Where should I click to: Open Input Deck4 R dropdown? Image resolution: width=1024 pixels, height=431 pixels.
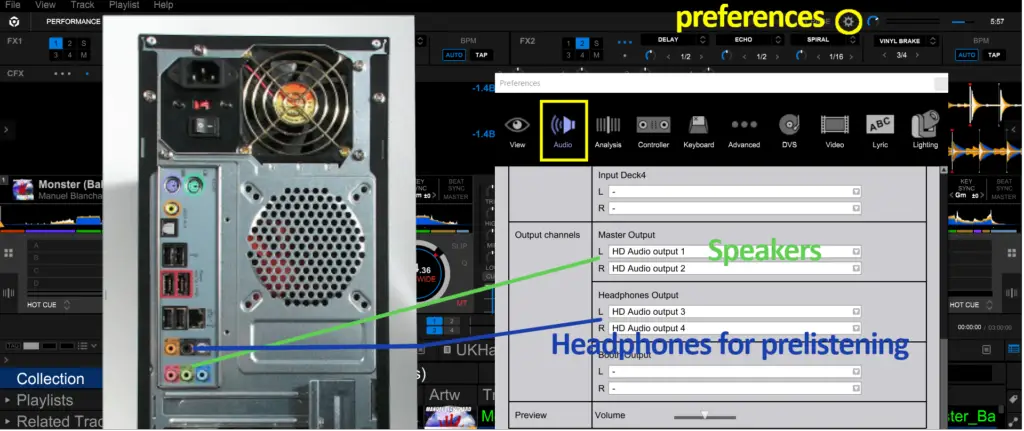pos(735,208)
